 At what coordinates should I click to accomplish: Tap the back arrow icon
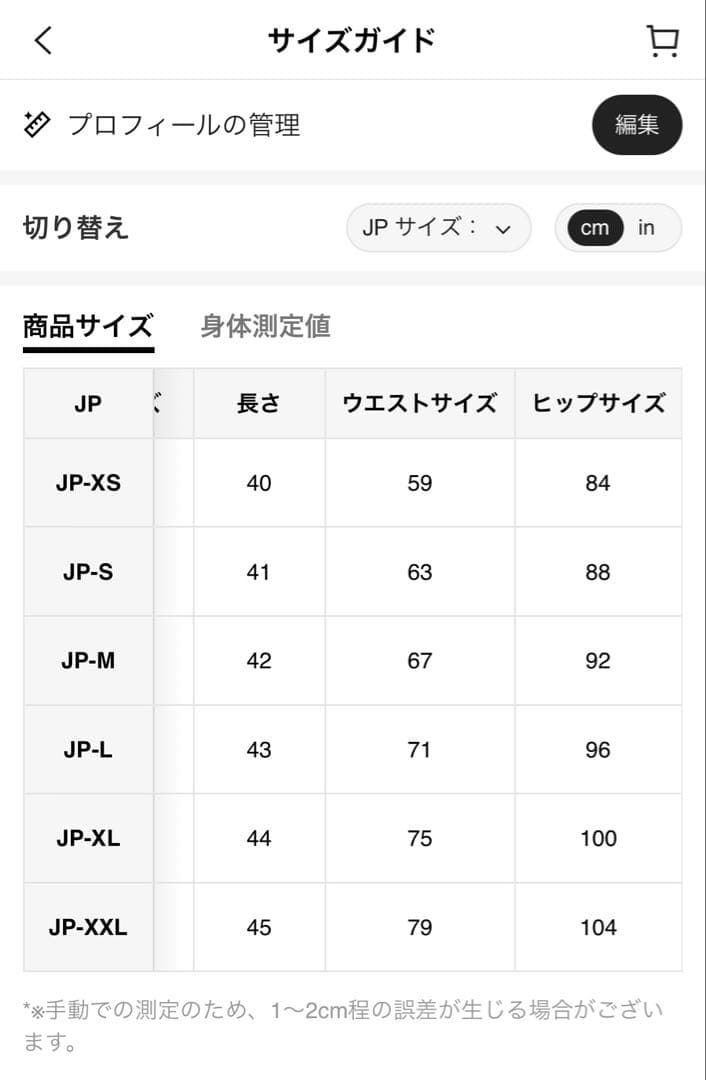43,40
